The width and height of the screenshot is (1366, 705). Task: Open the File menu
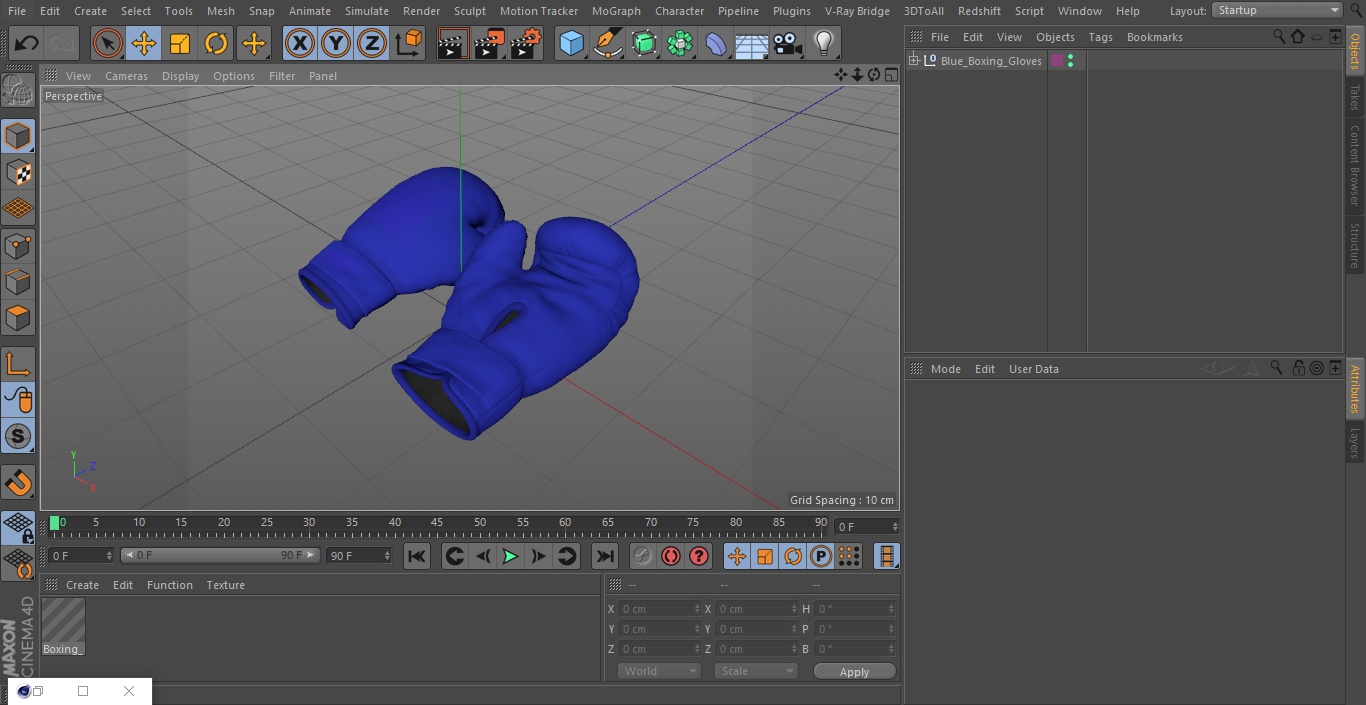coord(17,11)
